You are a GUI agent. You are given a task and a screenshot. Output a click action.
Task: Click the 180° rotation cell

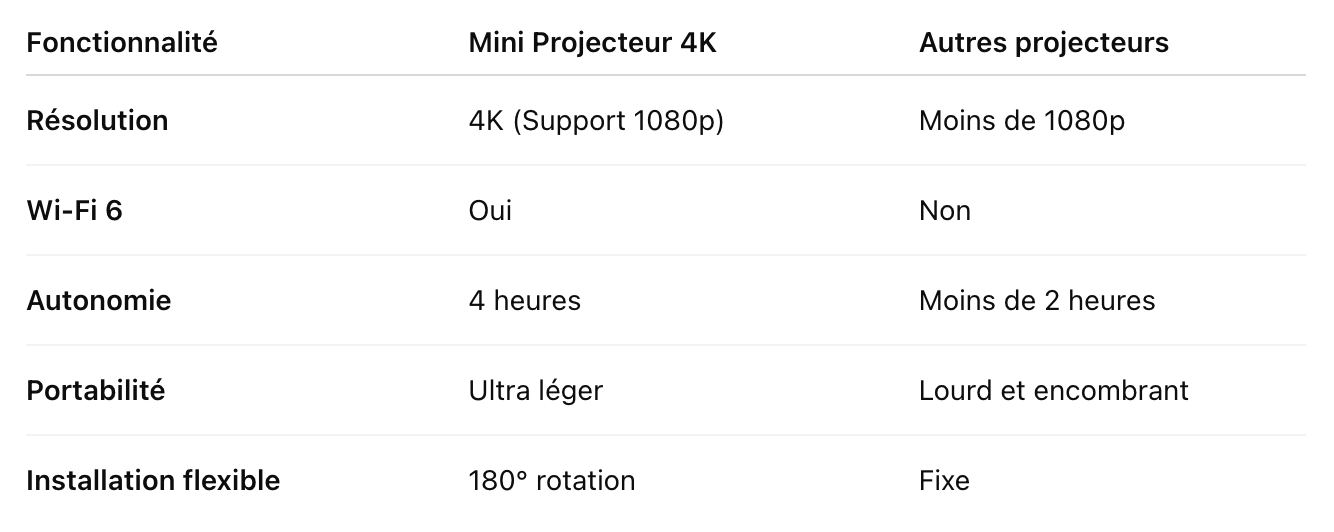point(551,481)
